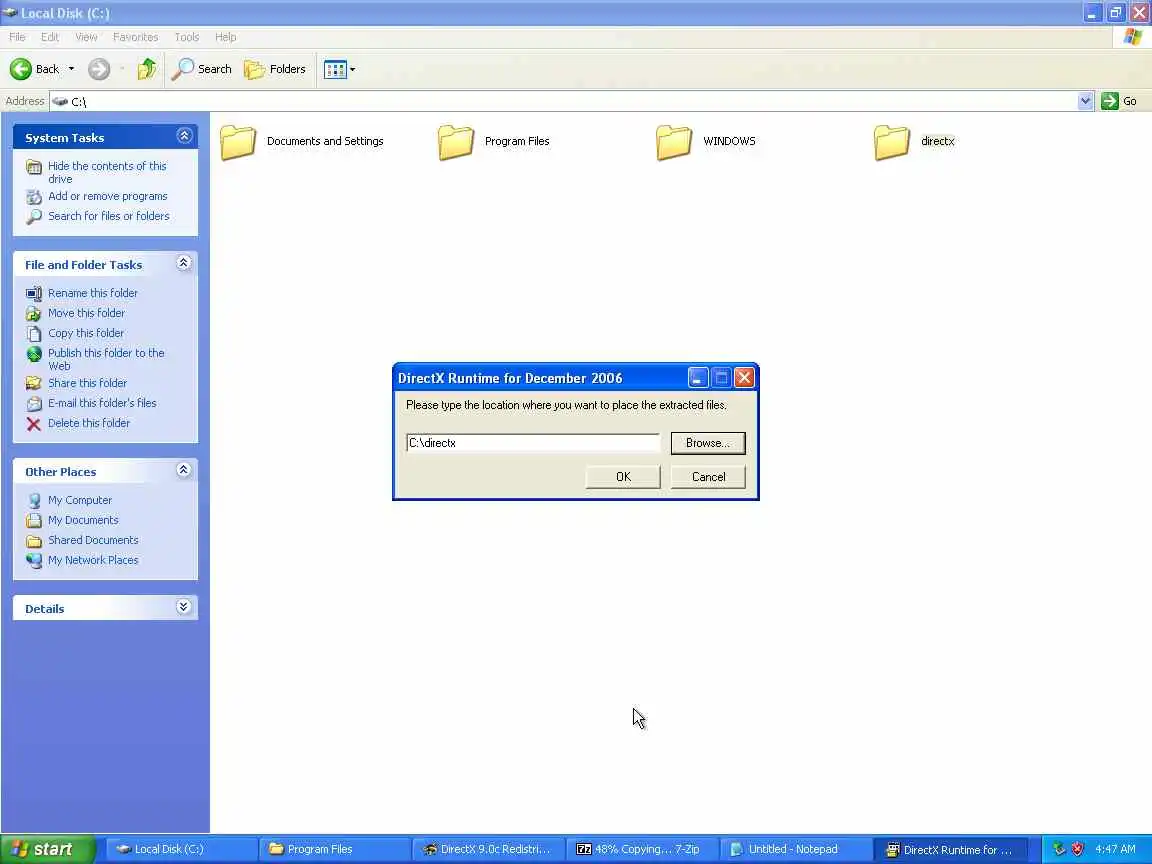Switch to DirectX 9.0c Redistributable taskbar button
This screenshot has width=1152, height=864.
[x=488, y=849]
